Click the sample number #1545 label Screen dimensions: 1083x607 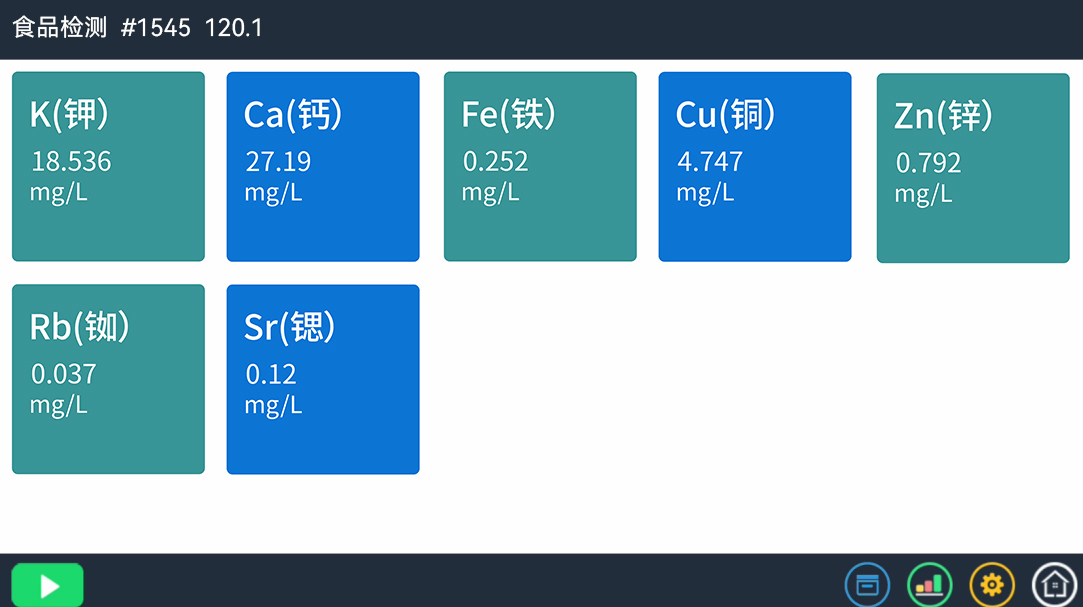click(x=156, y=27)
